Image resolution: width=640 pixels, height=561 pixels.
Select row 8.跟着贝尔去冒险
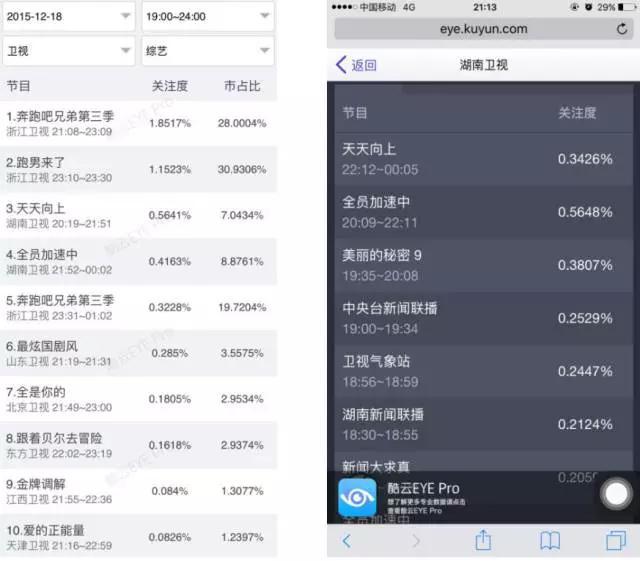(x=138, y=445)
